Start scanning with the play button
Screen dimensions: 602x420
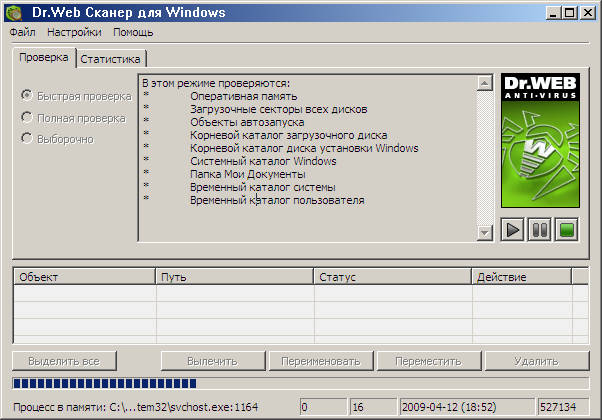click(x=513, y=230)
